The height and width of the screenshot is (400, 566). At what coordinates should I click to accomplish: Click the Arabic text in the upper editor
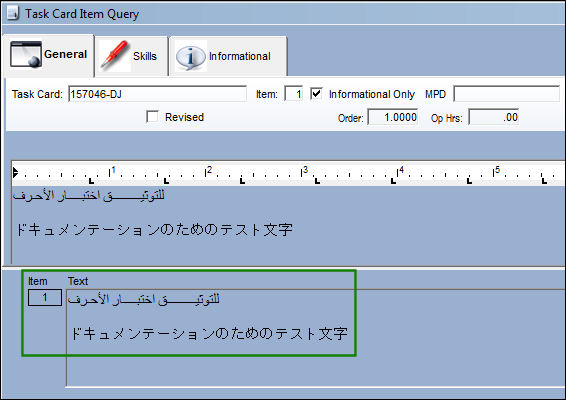click(89, 195)
